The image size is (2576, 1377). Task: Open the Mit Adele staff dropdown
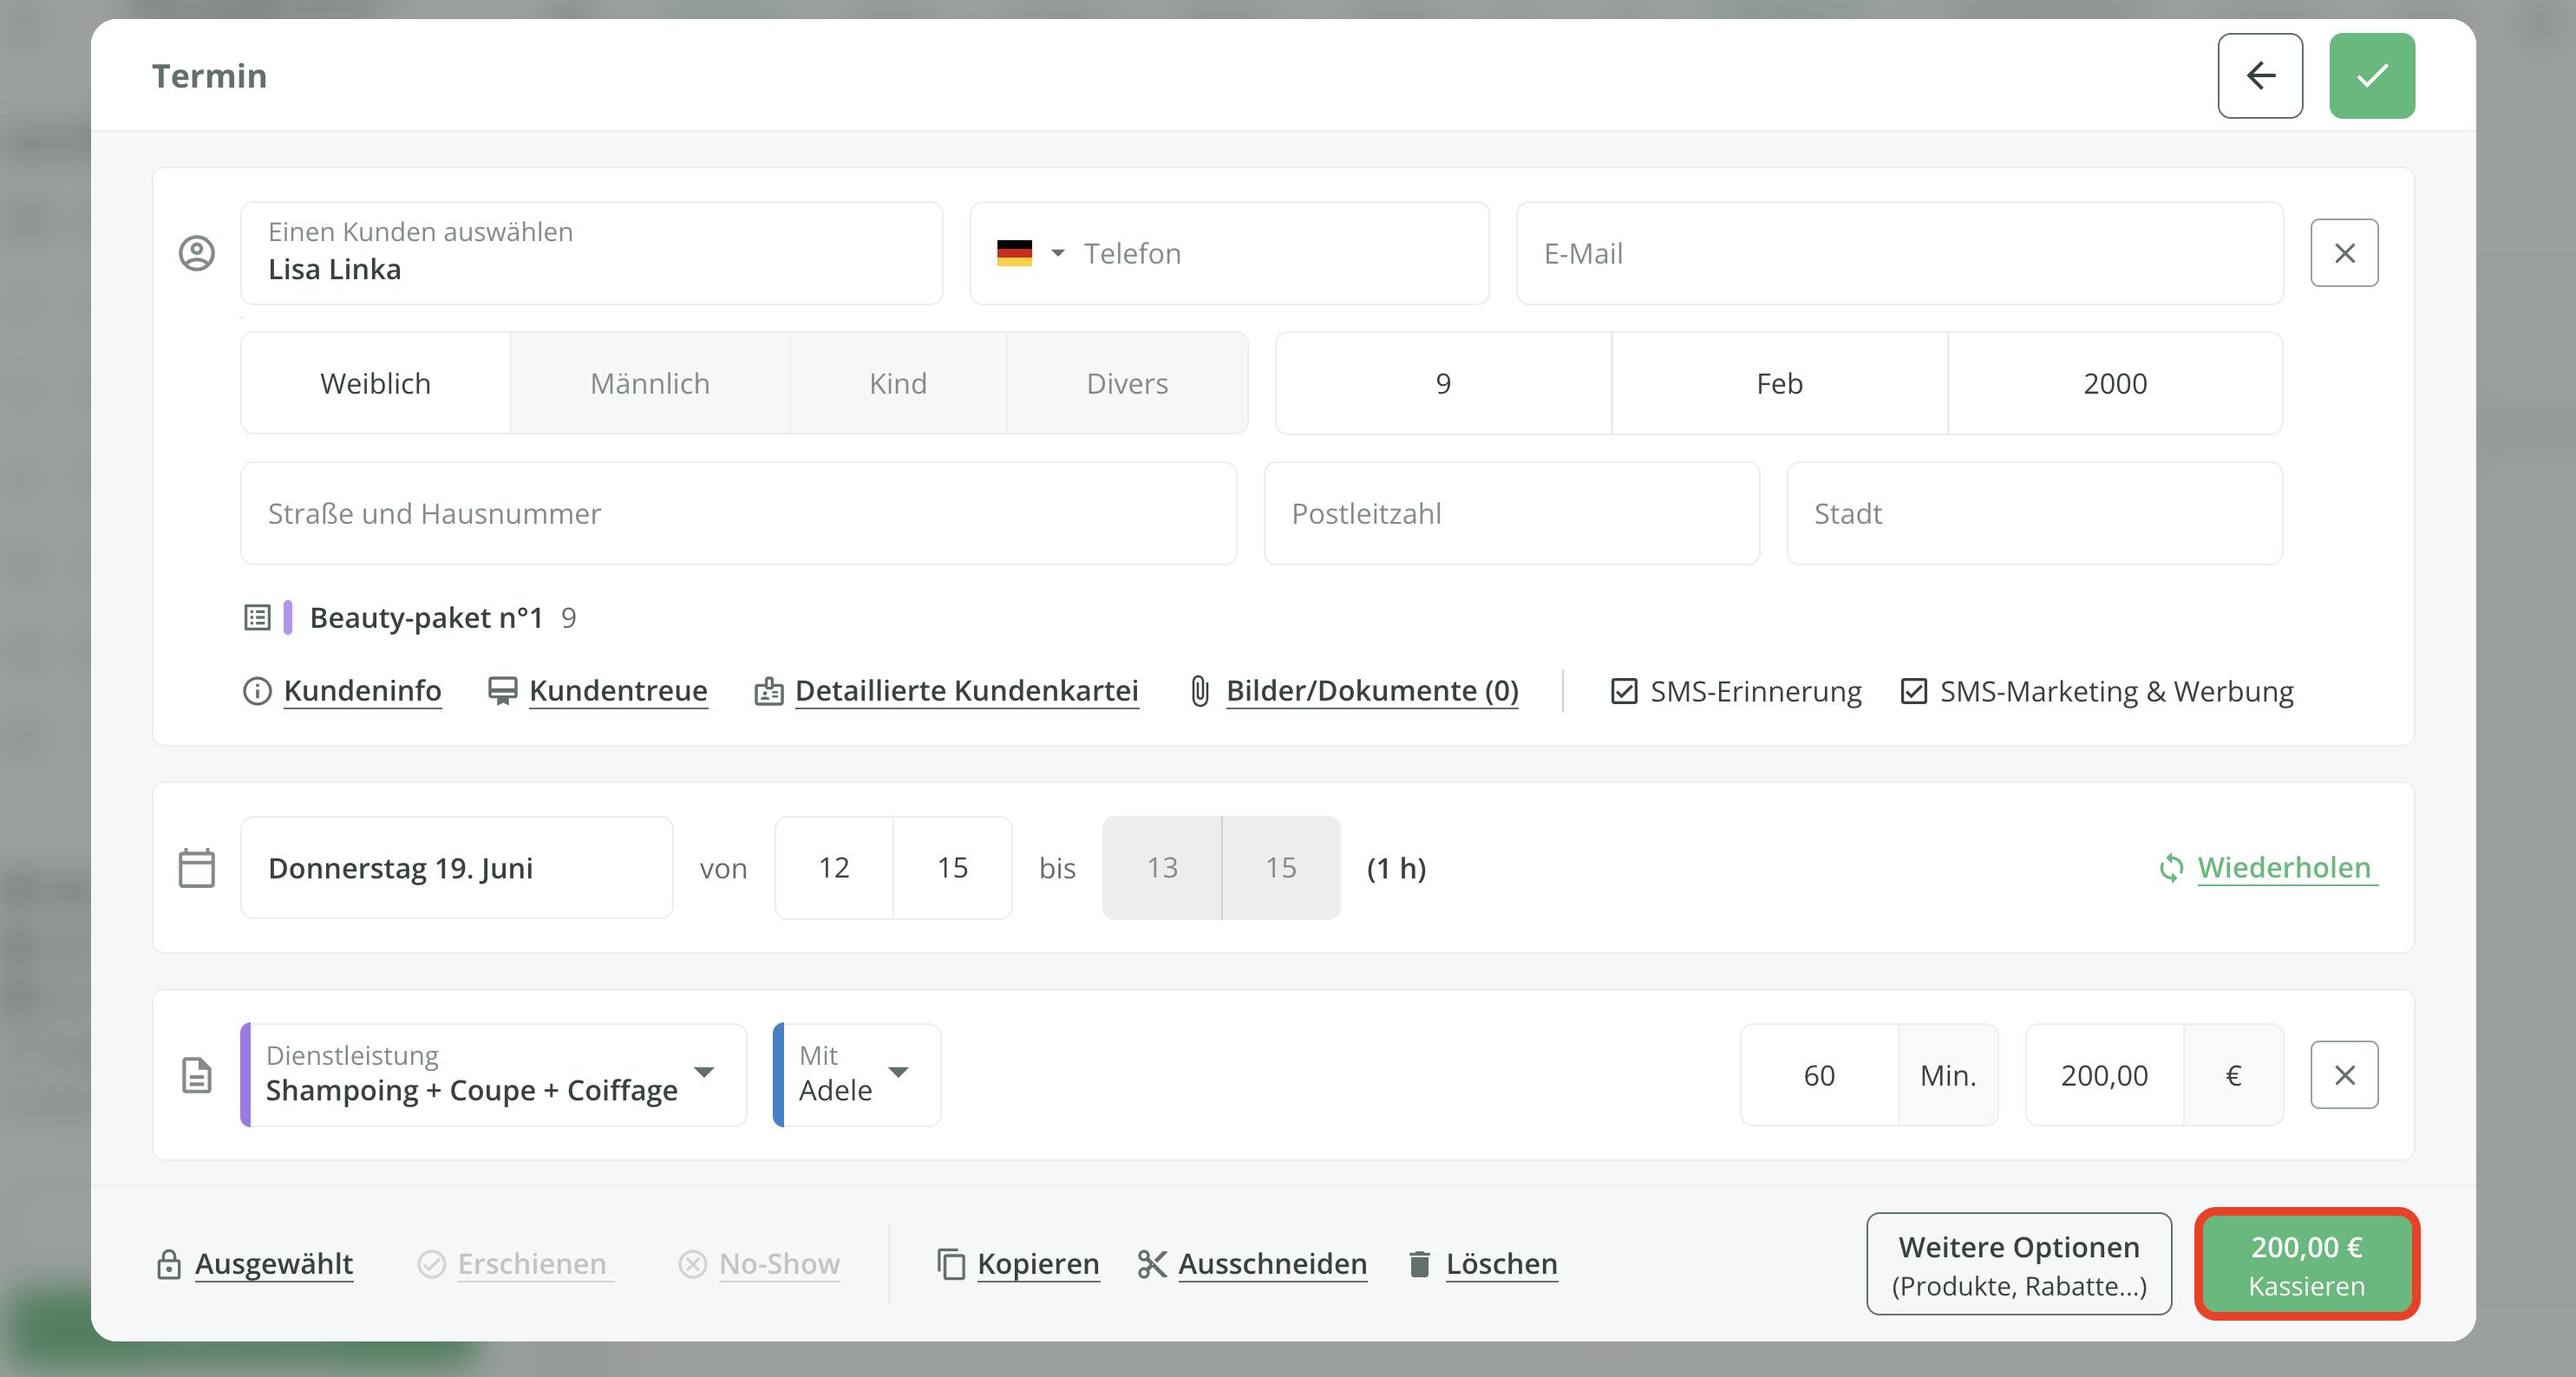click(x=898, y=1073)
